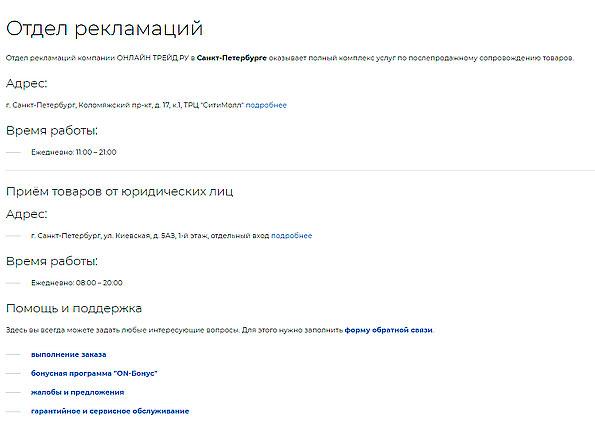Screen dimensions: 595x421
Task: Click the Коломяжский пр-кт address text
Action: (x=124, y=105)
